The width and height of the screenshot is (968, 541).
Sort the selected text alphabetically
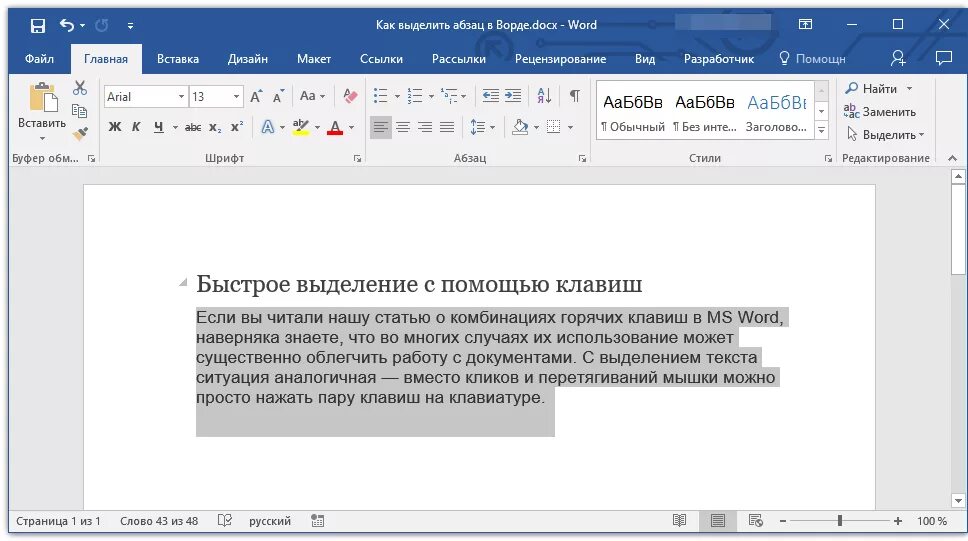click(x=544, y=96)
